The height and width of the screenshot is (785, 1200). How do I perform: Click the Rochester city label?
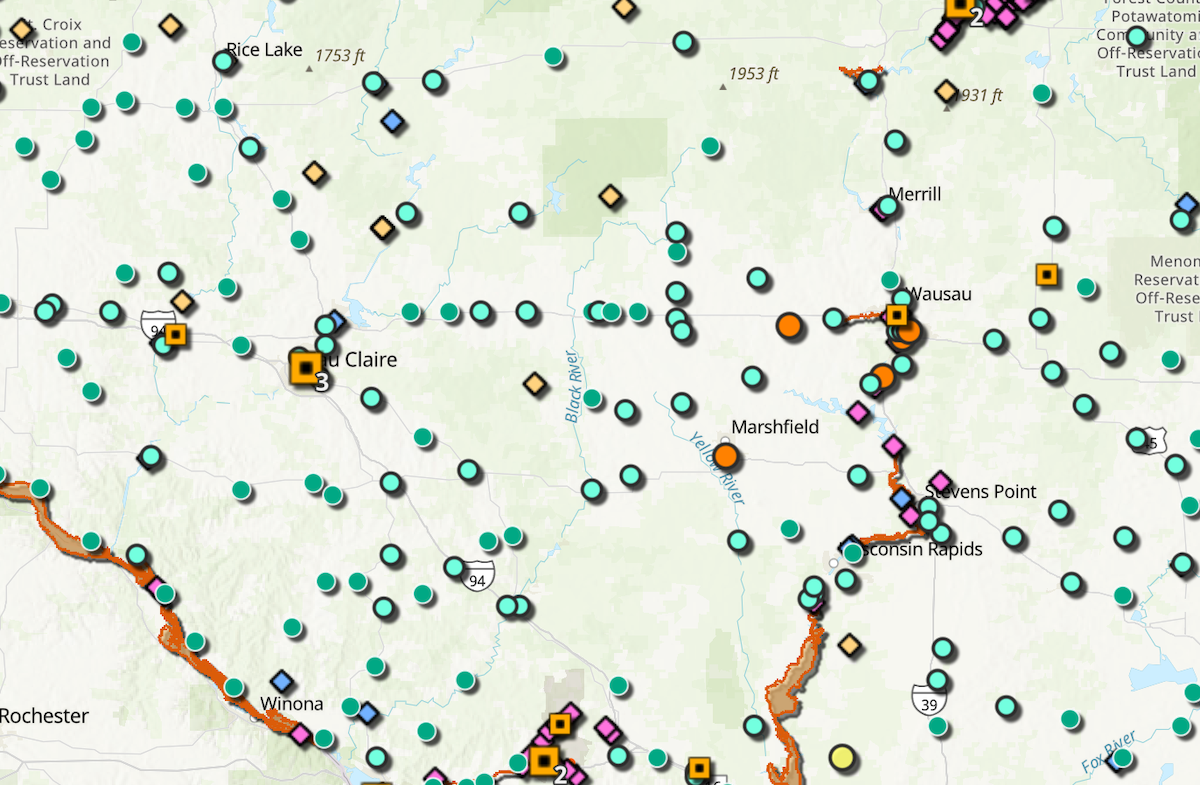(44, 716)
